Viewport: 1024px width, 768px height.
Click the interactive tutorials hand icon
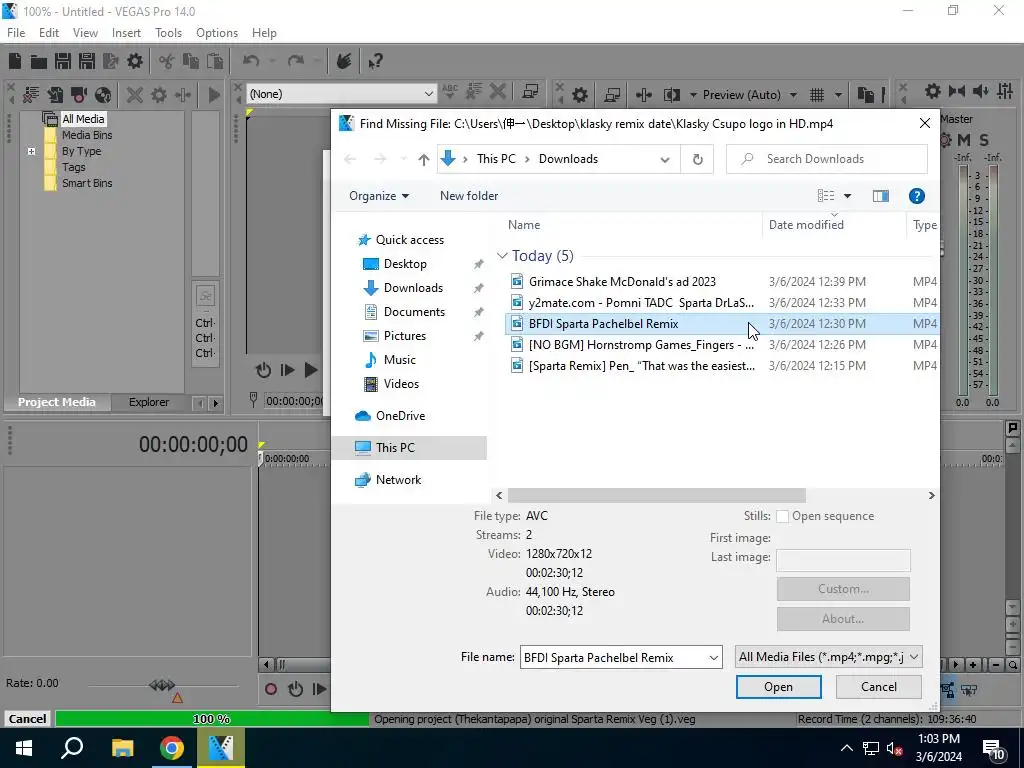[344, 61]
